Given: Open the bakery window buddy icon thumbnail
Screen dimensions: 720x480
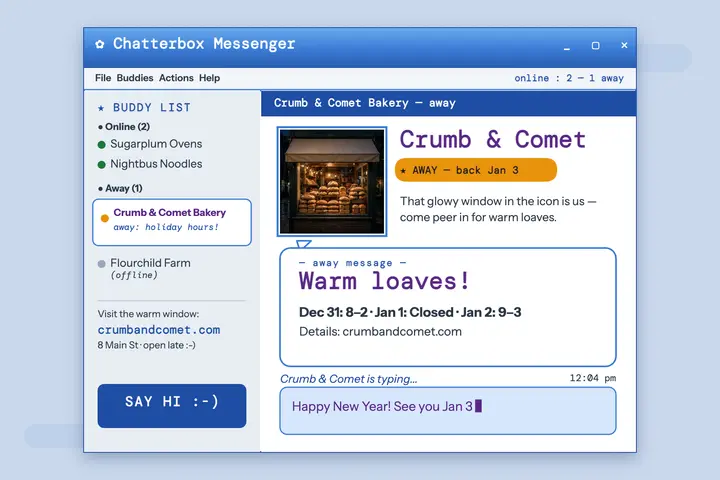Looking at the screenshot, I should 332,182.
